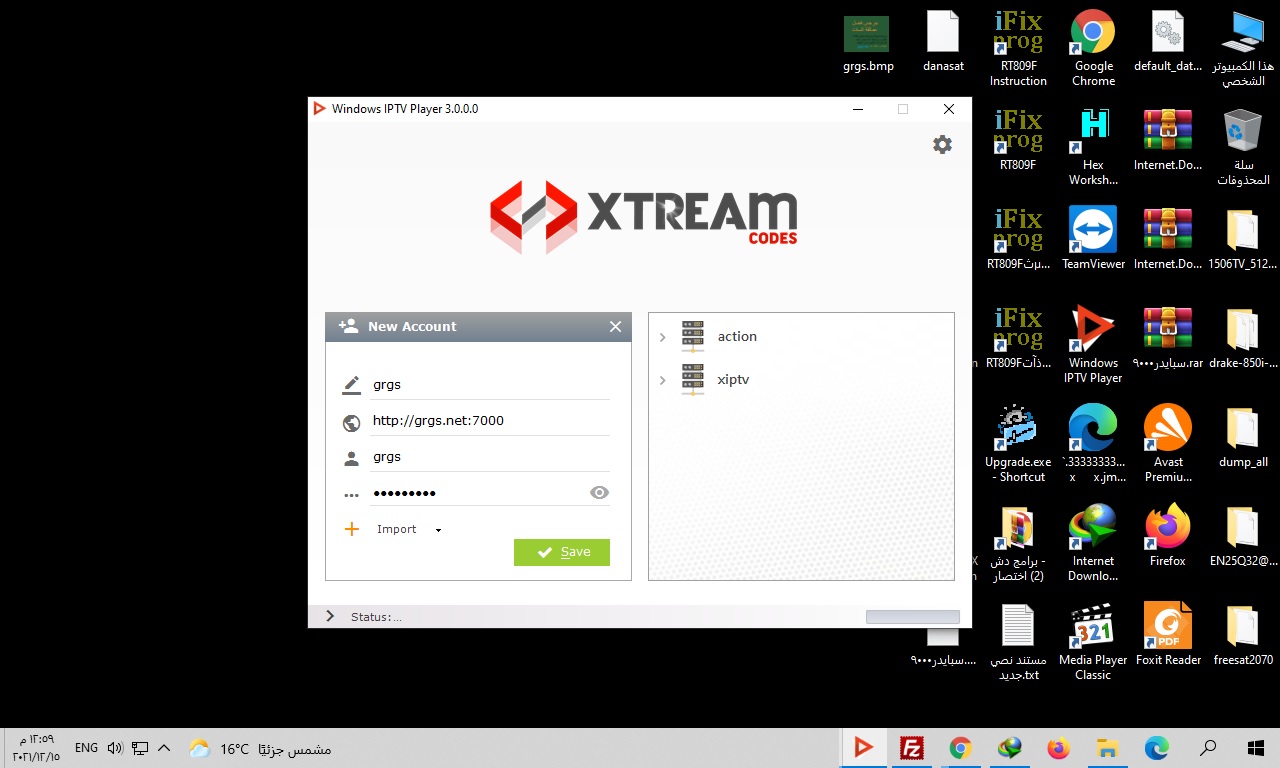Screen dimensions: 1280x768
Task: Open the settings gear in IPTV Player
Action: 942,145
